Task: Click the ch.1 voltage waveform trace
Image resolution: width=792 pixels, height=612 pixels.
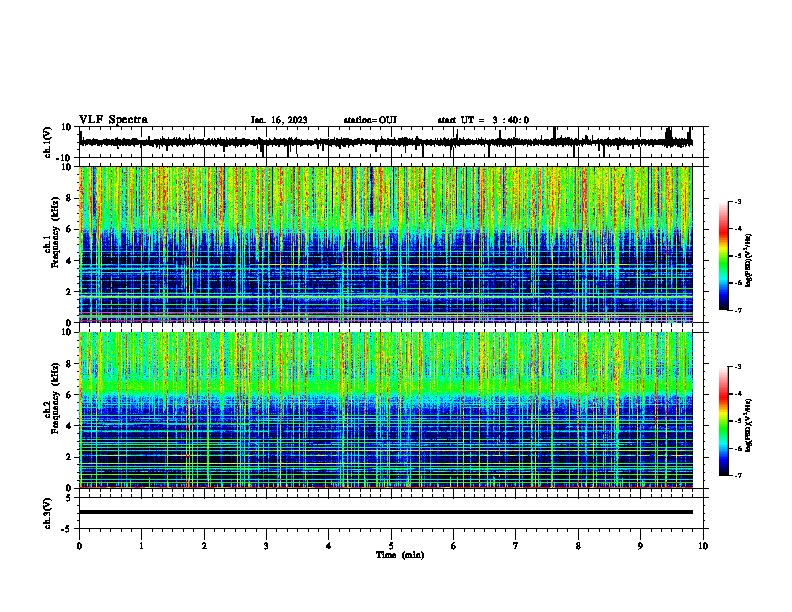Action: pyautogui.click(x=385, y=142)
